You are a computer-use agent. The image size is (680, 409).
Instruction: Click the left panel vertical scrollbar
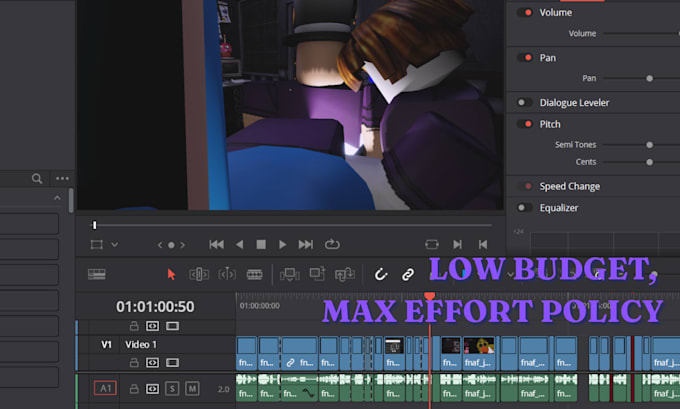pyautogui.click(x=71, y=201)
